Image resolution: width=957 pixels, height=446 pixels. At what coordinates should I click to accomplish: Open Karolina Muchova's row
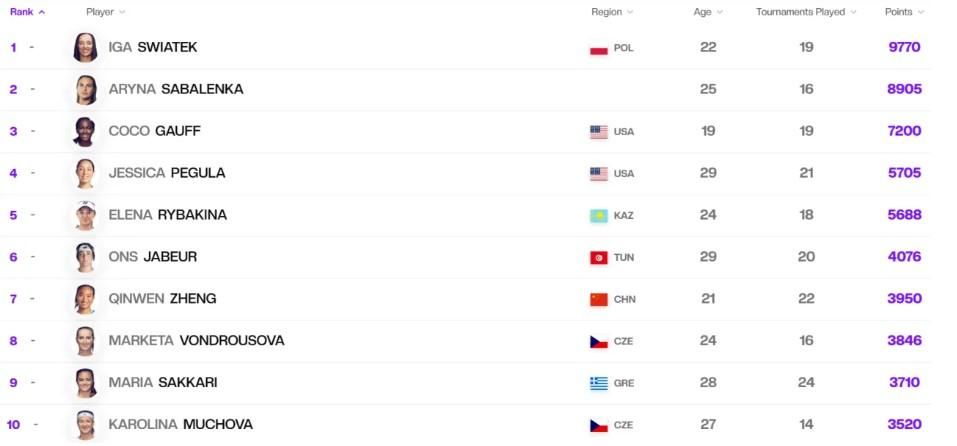click(465, 425)
